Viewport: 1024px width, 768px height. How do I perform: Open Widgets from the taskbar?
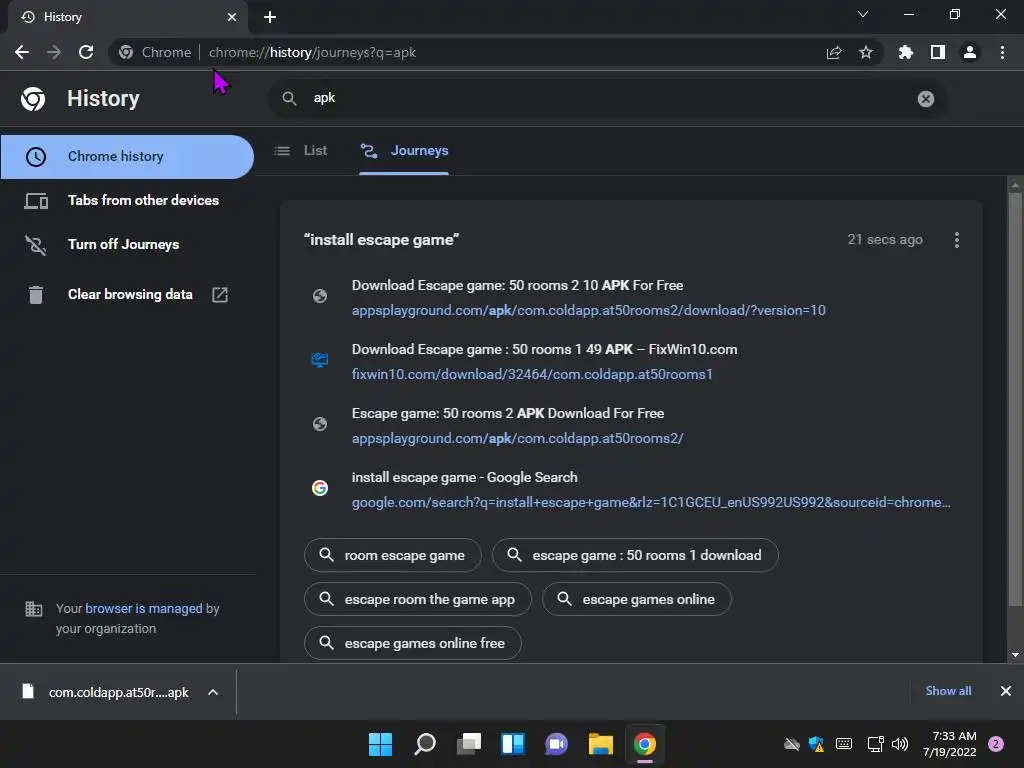point(513,744)
